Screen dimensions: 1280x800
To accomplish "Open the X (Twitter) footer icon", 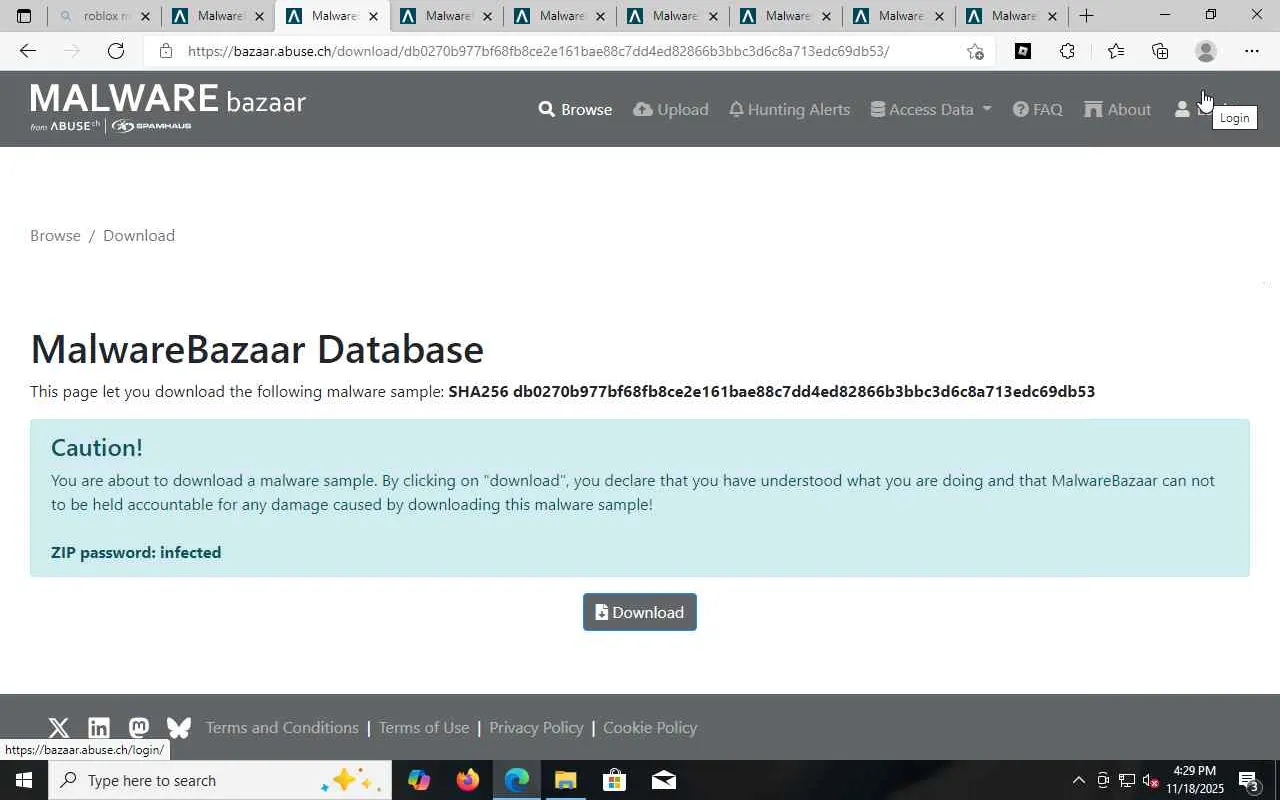I will pyautogui.click(x=59, y=728).
